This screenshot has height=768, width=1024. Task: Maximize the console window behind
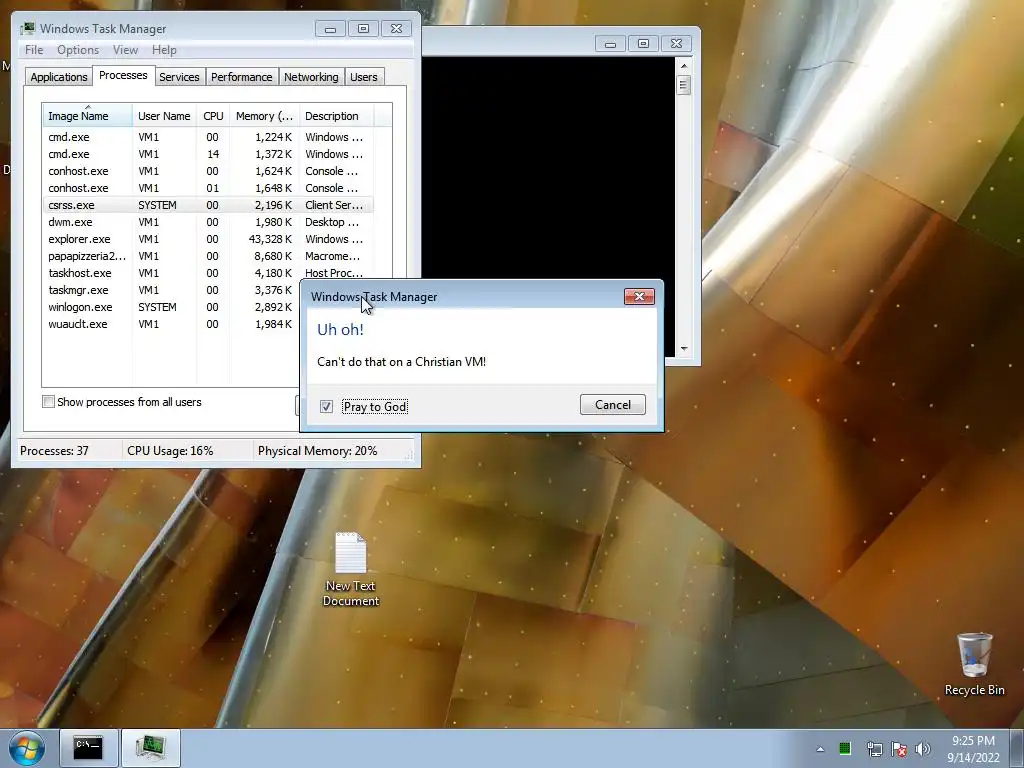pos(643,44)
